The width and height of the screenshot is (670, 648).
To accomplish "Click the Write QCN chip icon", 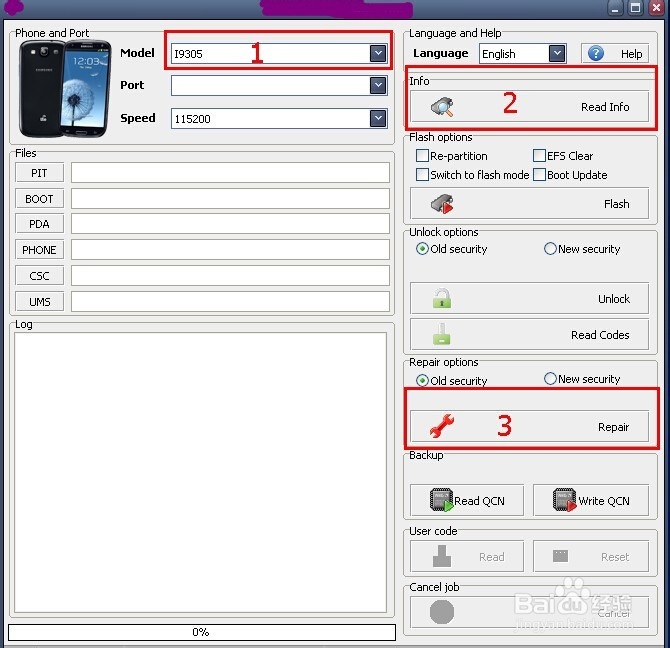I will click(564, 500).
